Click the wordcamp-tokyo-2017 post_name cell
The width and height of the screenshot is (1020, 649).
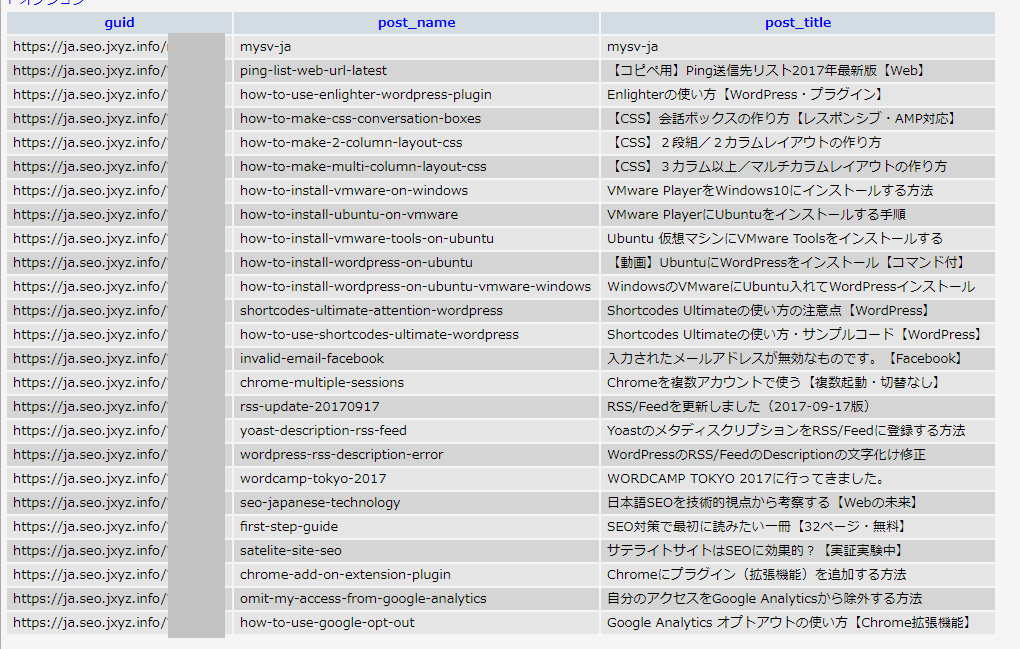point(312,479)
